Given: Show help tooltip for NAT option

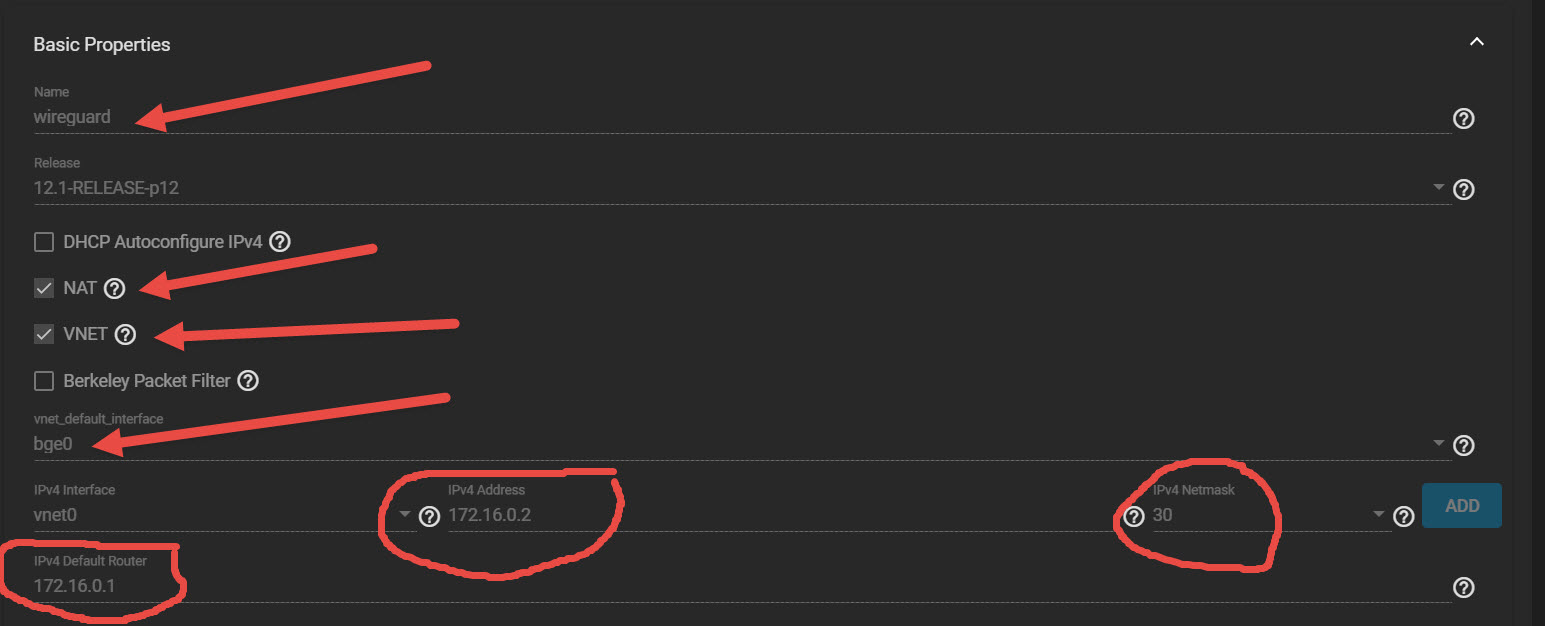Looking at the screenshot, I should (x=114, y=288).
